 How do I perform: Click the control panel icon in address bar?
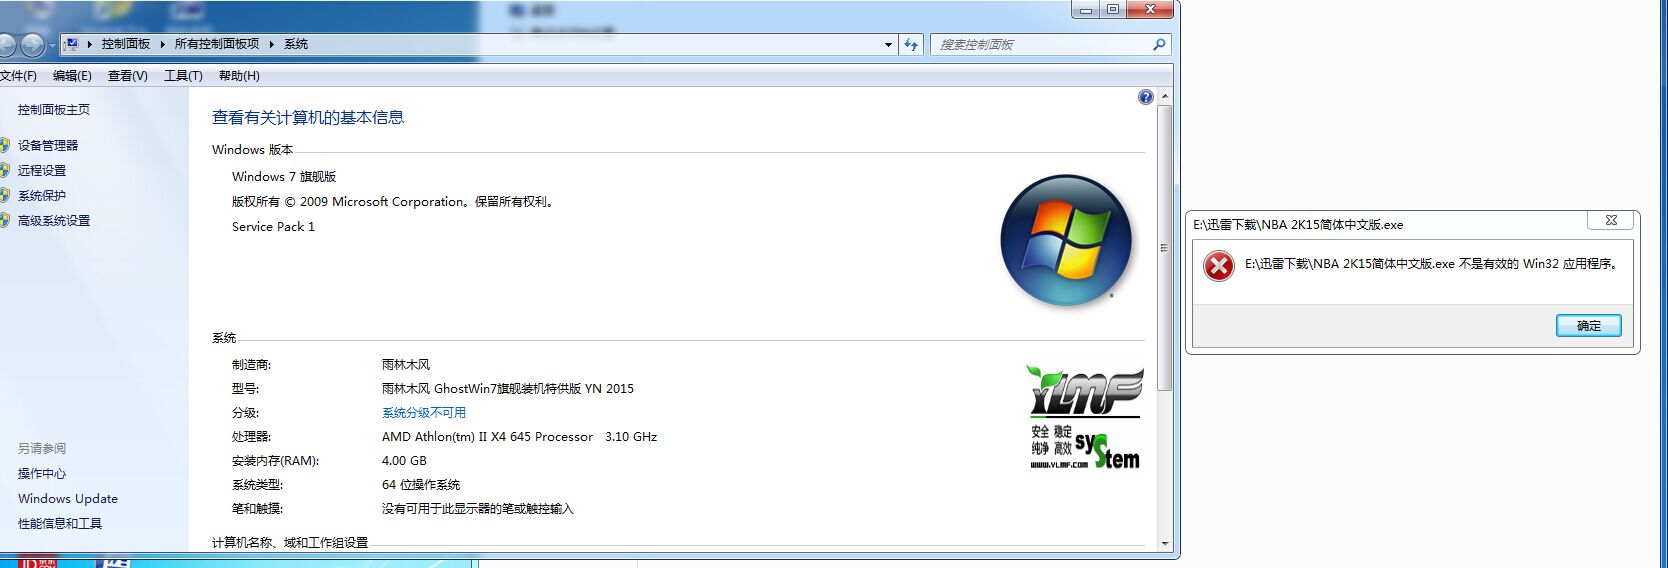click(72, 44)
